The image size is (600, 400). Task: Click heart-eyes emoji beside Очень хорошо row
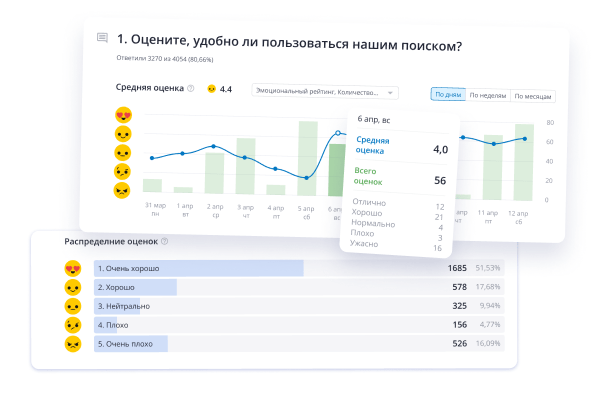point(72,268)
